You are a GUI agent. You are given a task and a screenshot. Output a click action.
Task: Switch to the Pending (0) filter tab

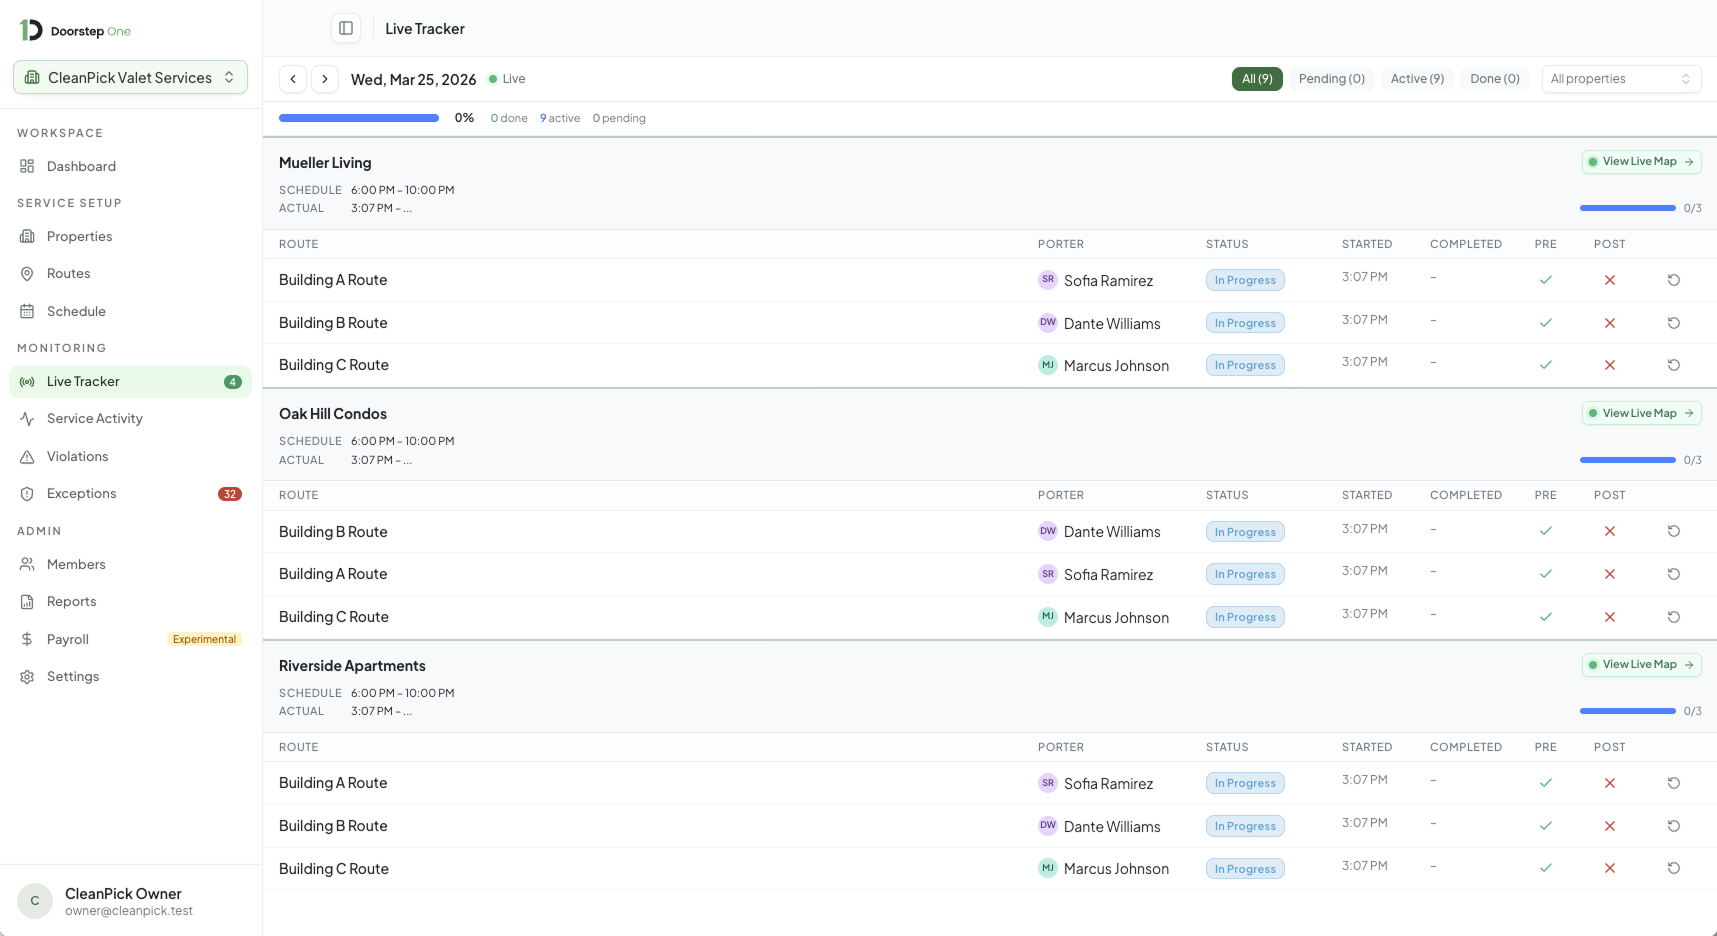(x=1331, y=79)
